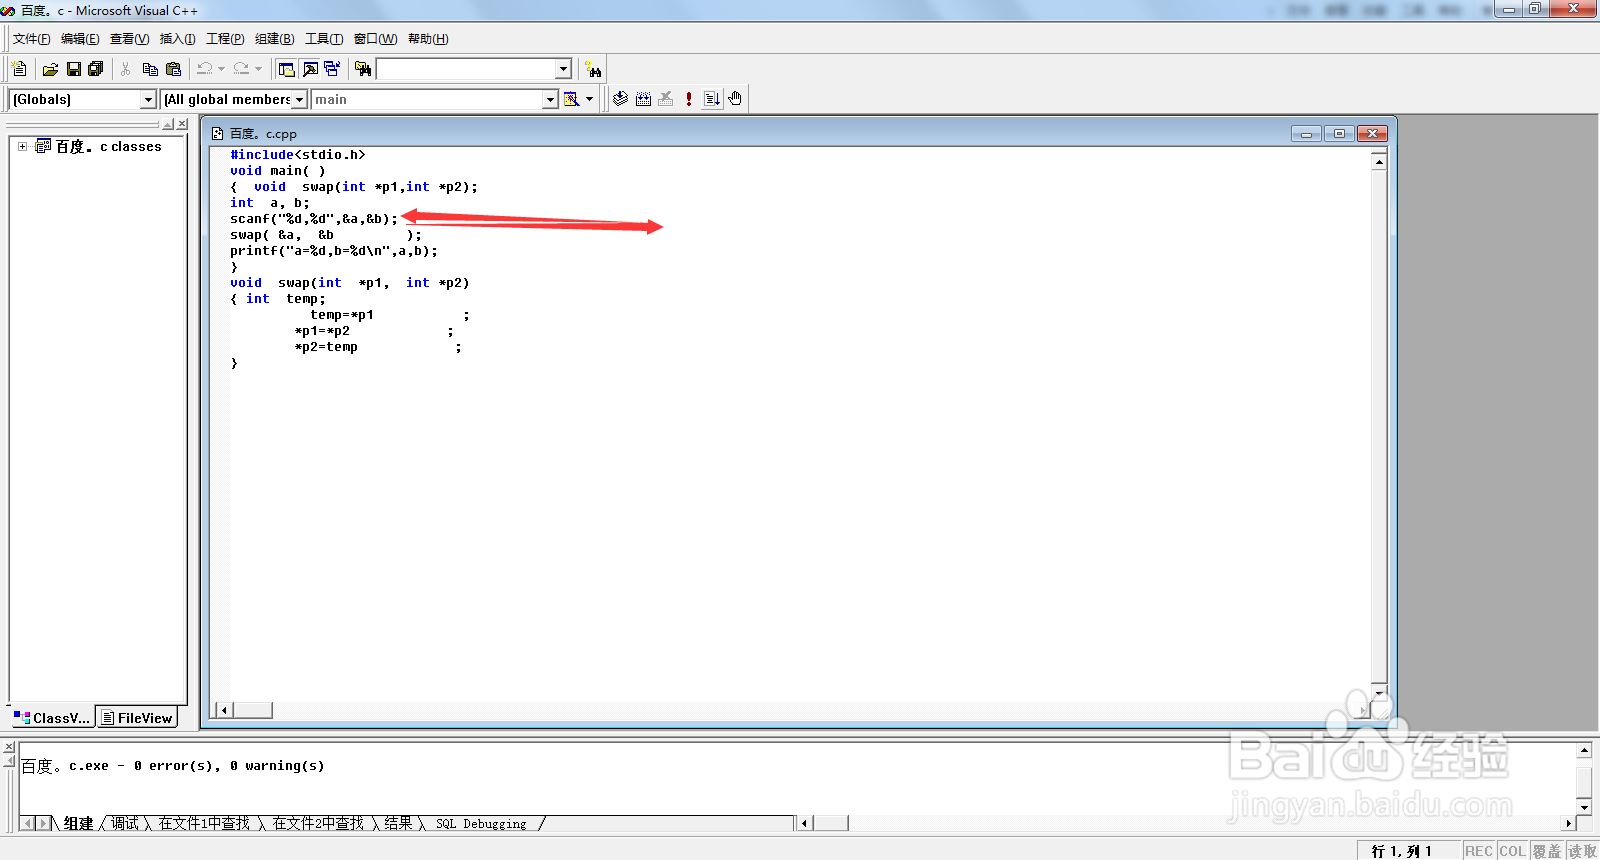This screenshot has width=1600, height=860.
Task: Click the Undo arrow icon
Action: (204, 69)
